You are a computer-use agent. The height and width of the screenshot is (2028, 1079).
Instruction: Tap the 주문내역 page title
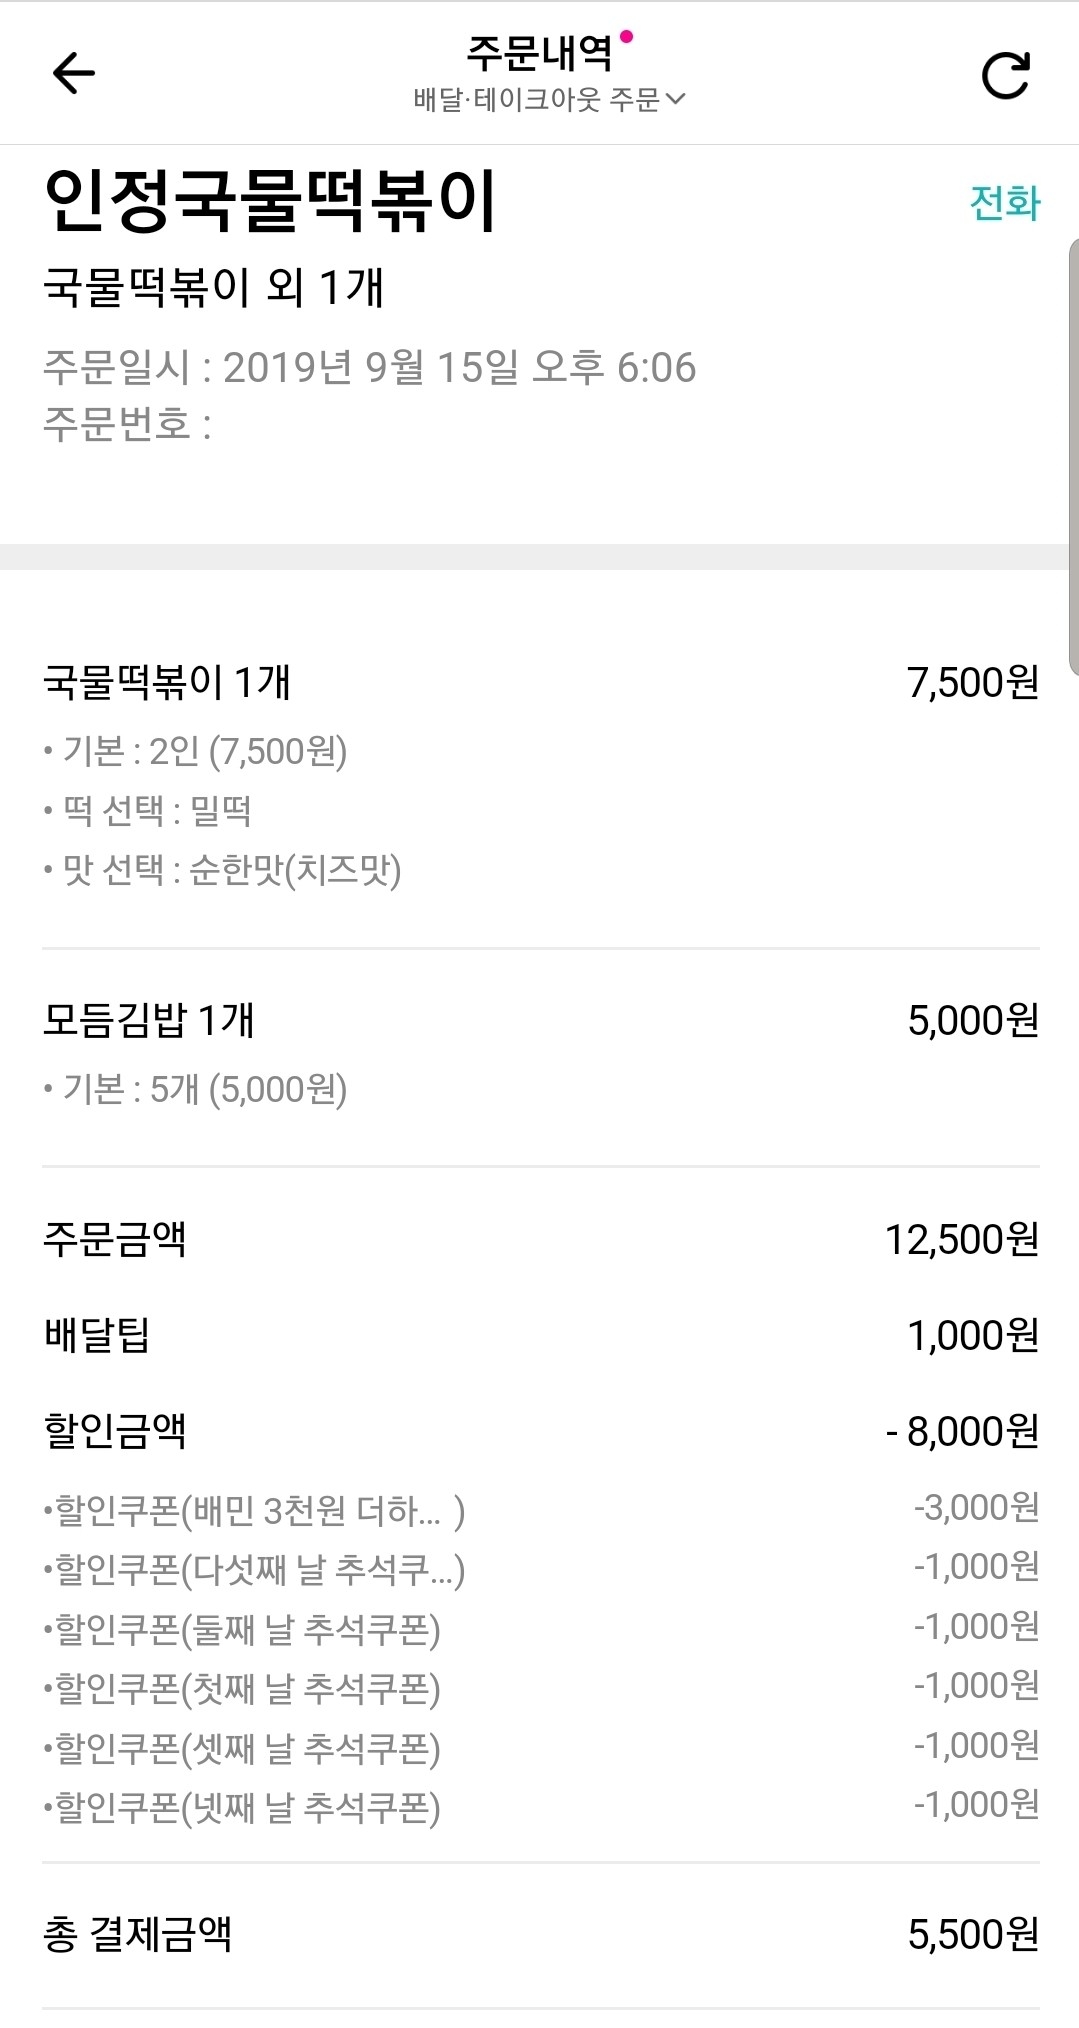(x=539, y=52)
